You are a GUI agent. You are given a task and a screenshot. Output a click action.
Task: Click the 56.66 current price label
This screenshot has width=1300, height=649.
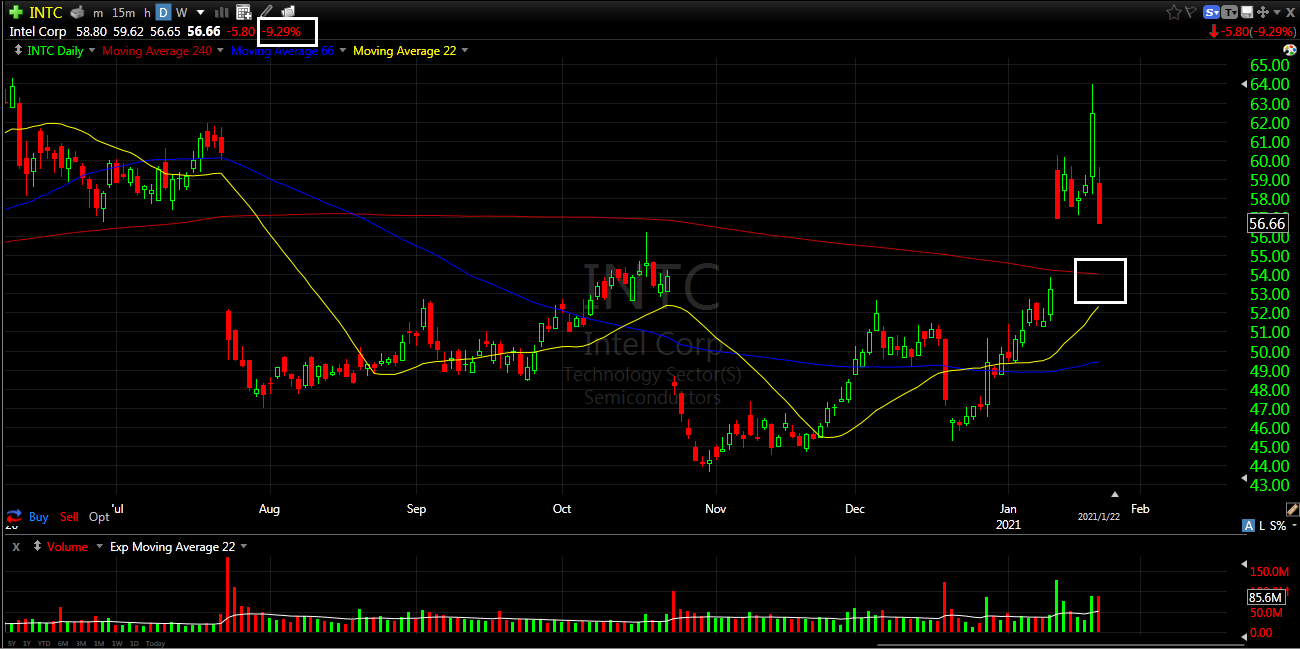(1266, 224)
